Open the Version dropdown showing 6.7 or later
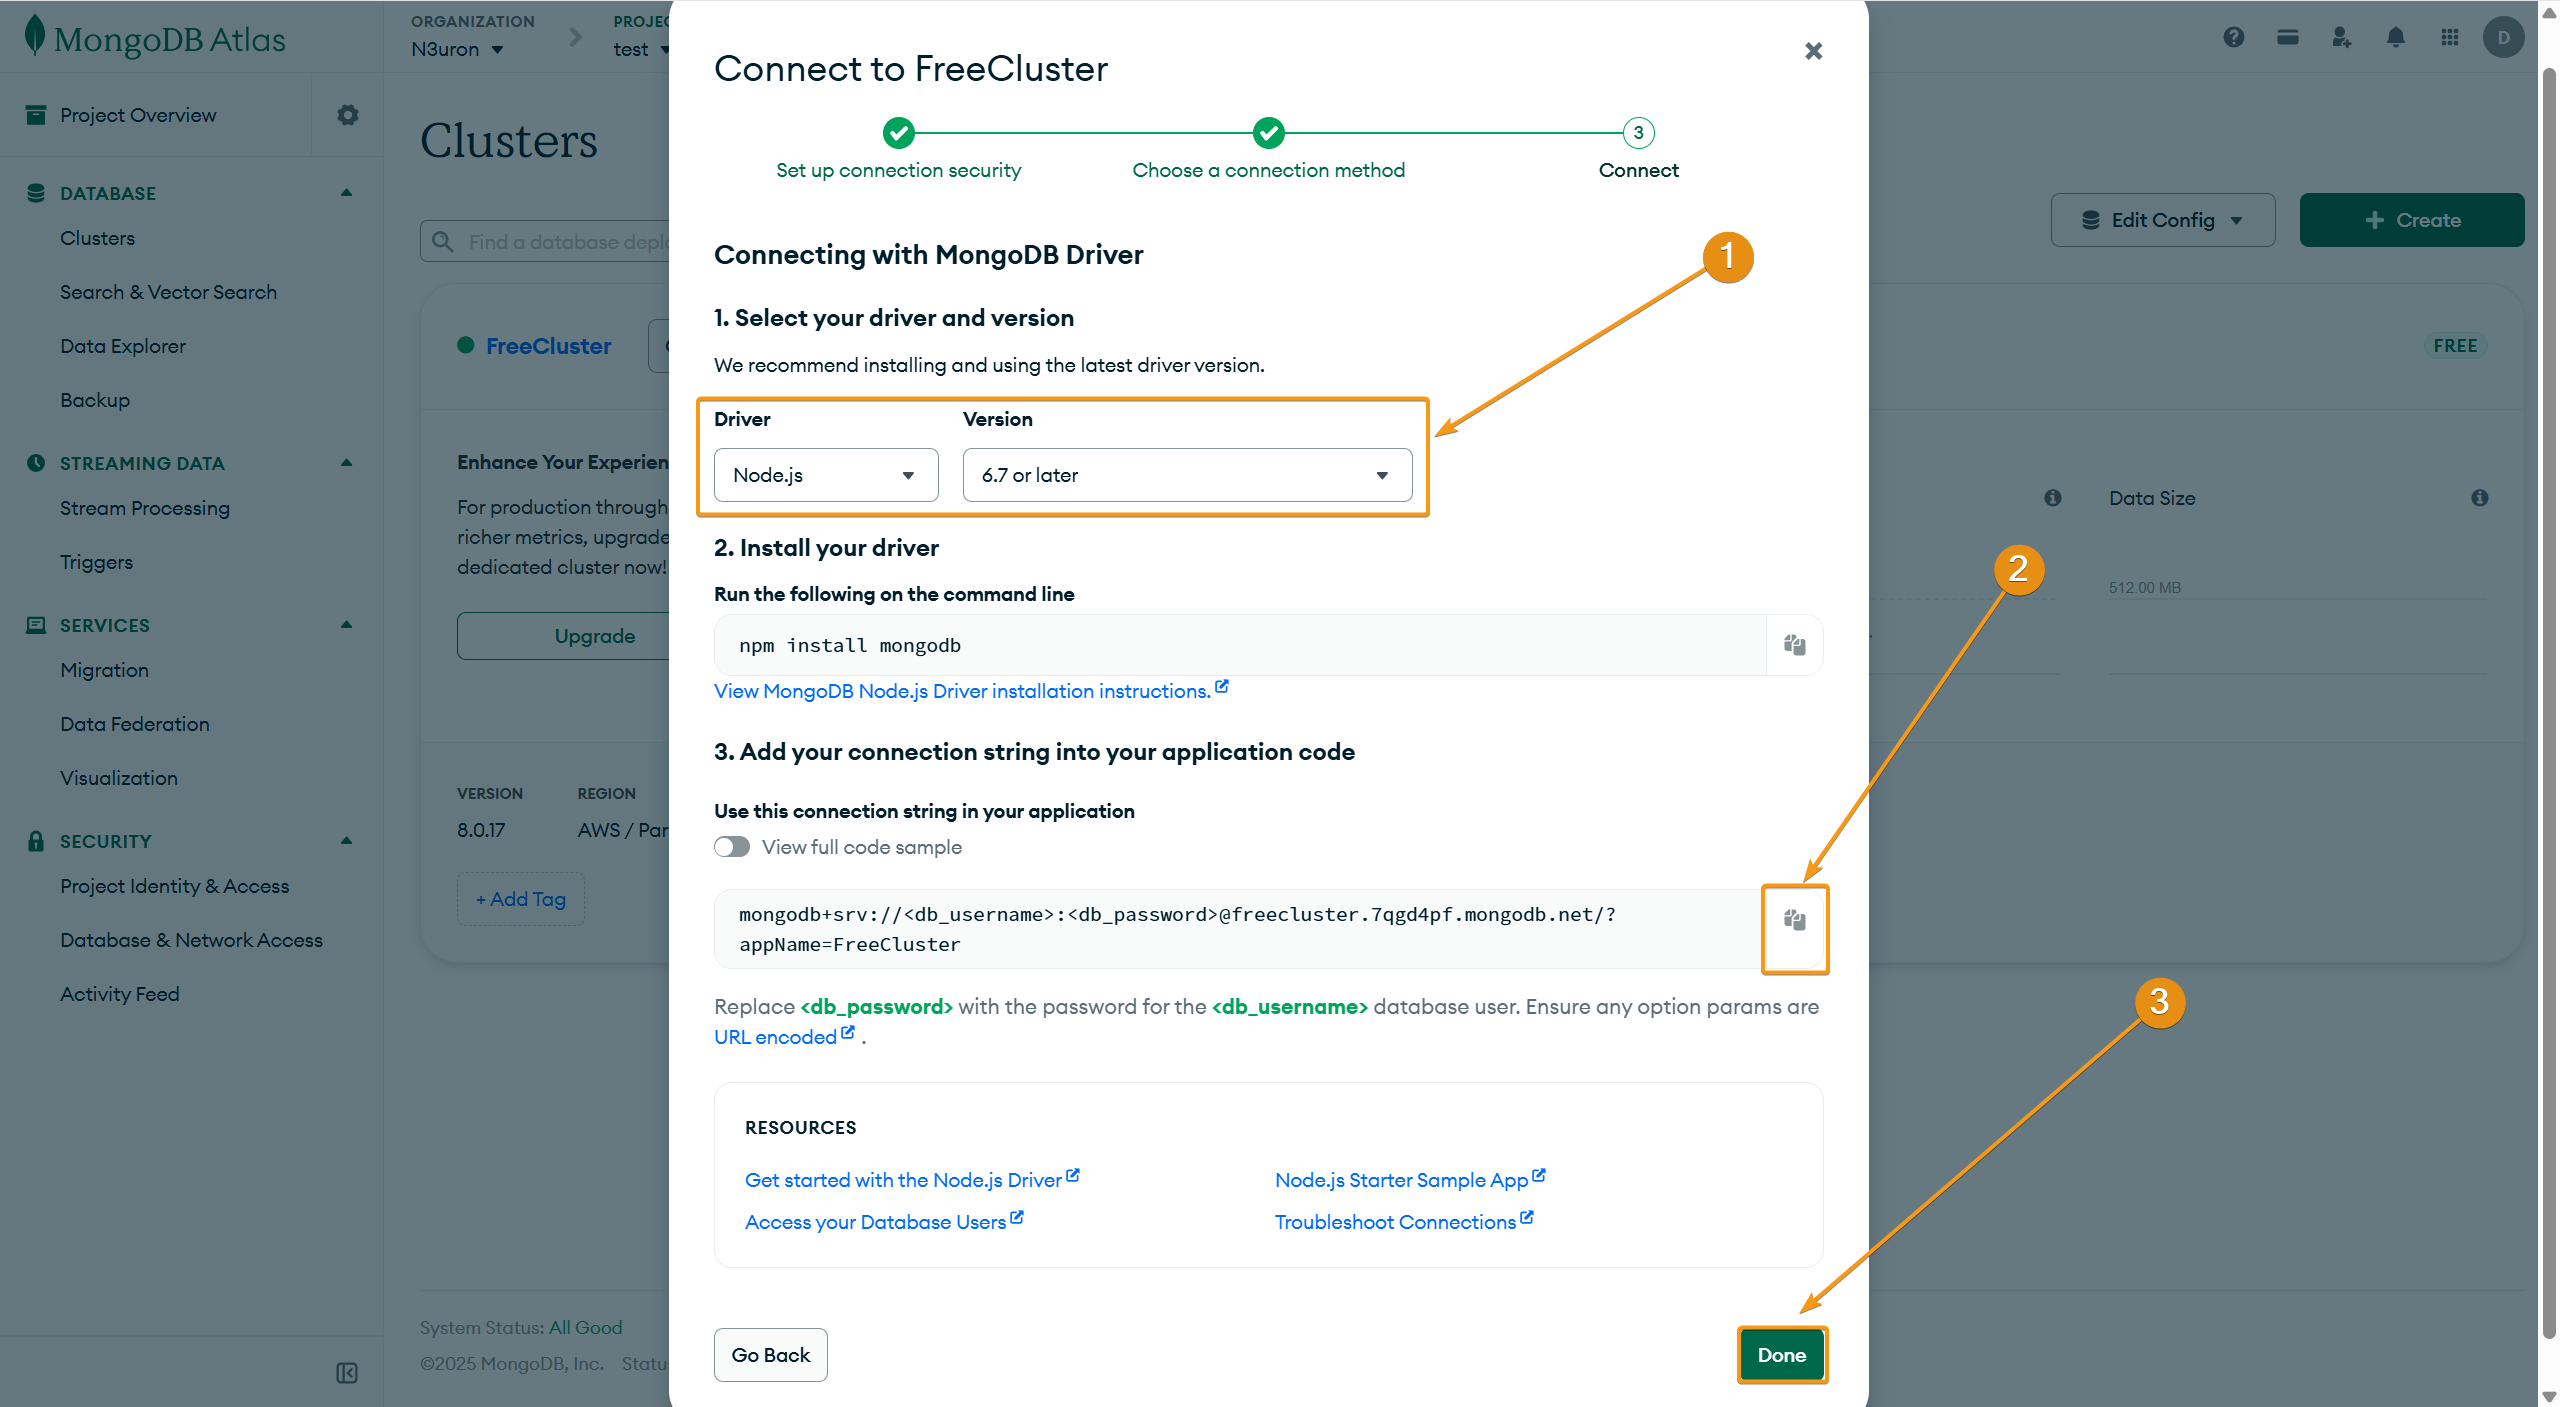The width and height of the screenshot is (2560, 1407). [x=1187, y=475]
